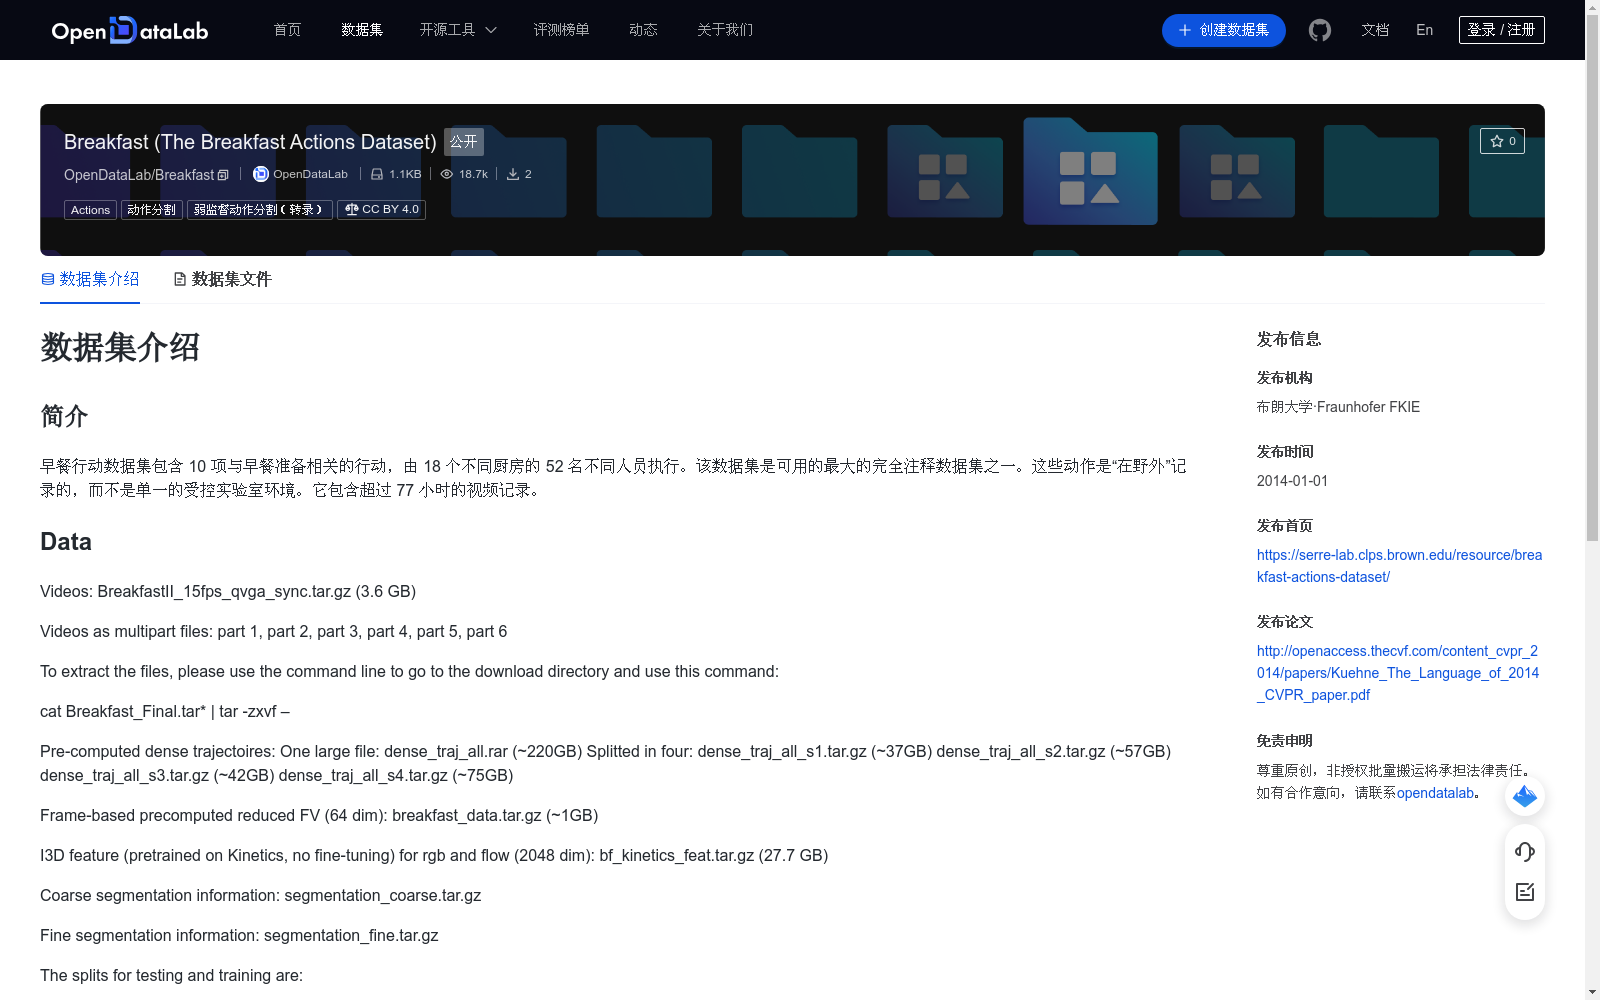Open 文档 documentation link
The width and height of the screenshot is (1600, 1000).
pos(1375,30)
